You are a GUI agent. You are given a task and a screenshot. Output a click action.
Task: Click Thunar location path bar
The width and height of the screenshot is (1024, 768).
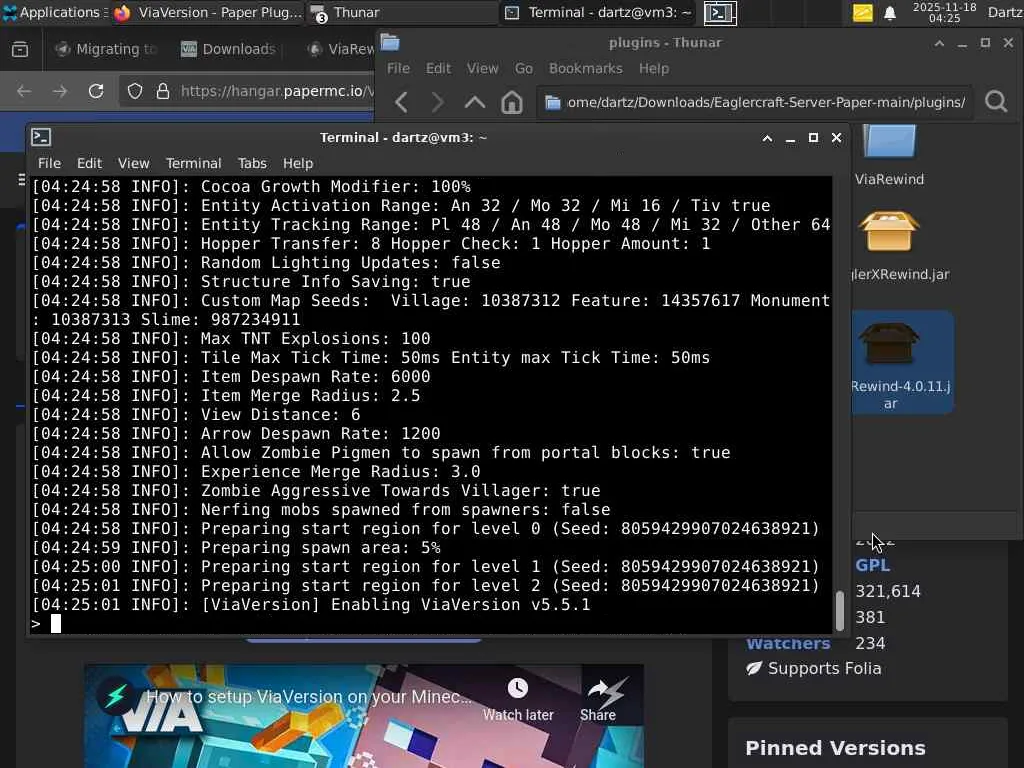click(755, 103)
